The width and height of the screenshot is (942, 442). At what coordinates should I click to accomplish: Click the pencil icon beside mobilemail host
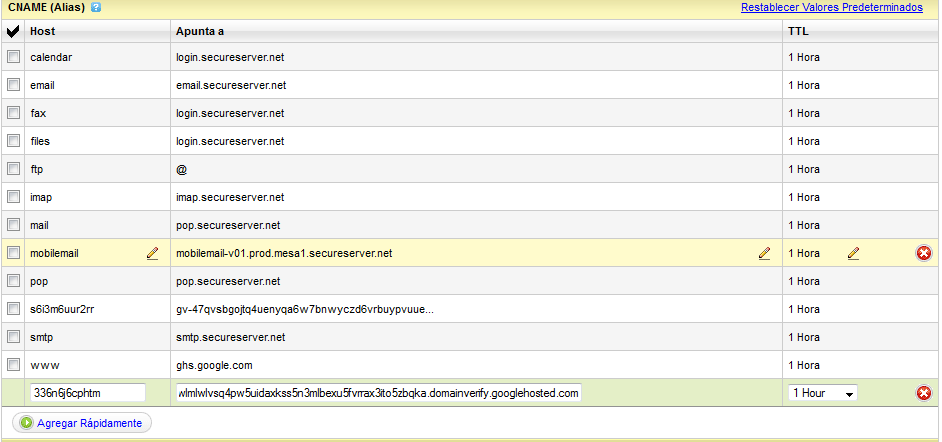point(153,253)
